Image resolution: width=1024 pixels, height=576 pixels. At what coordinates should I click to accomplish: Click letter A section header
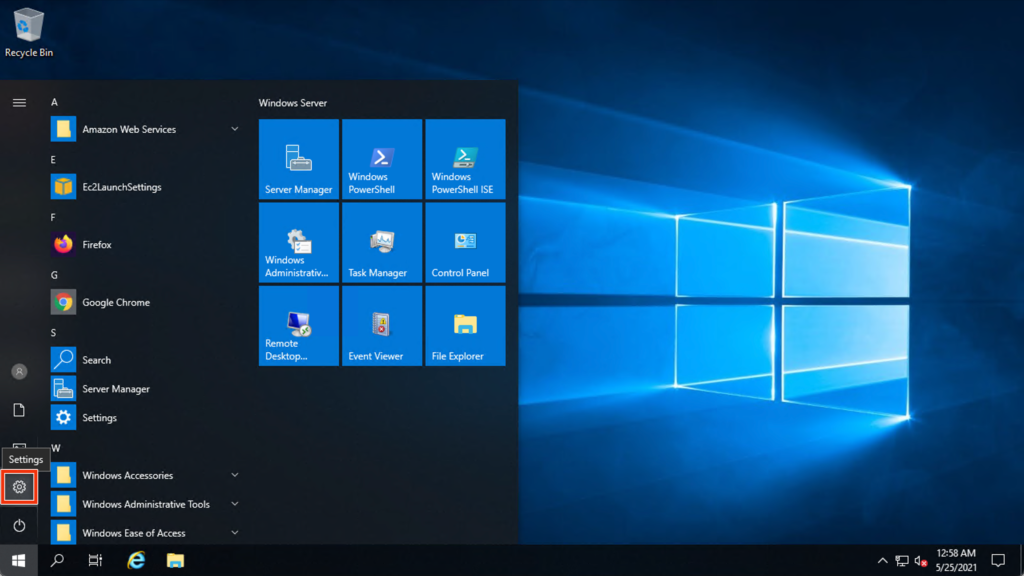pos(54,103)
